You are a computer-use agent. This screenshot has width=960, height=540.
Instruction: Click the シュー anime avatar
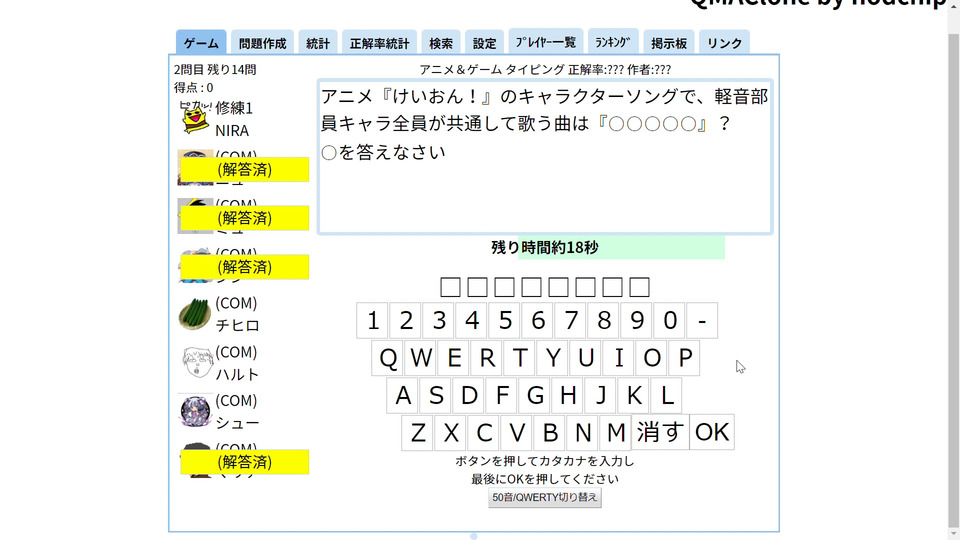(195, 411)
